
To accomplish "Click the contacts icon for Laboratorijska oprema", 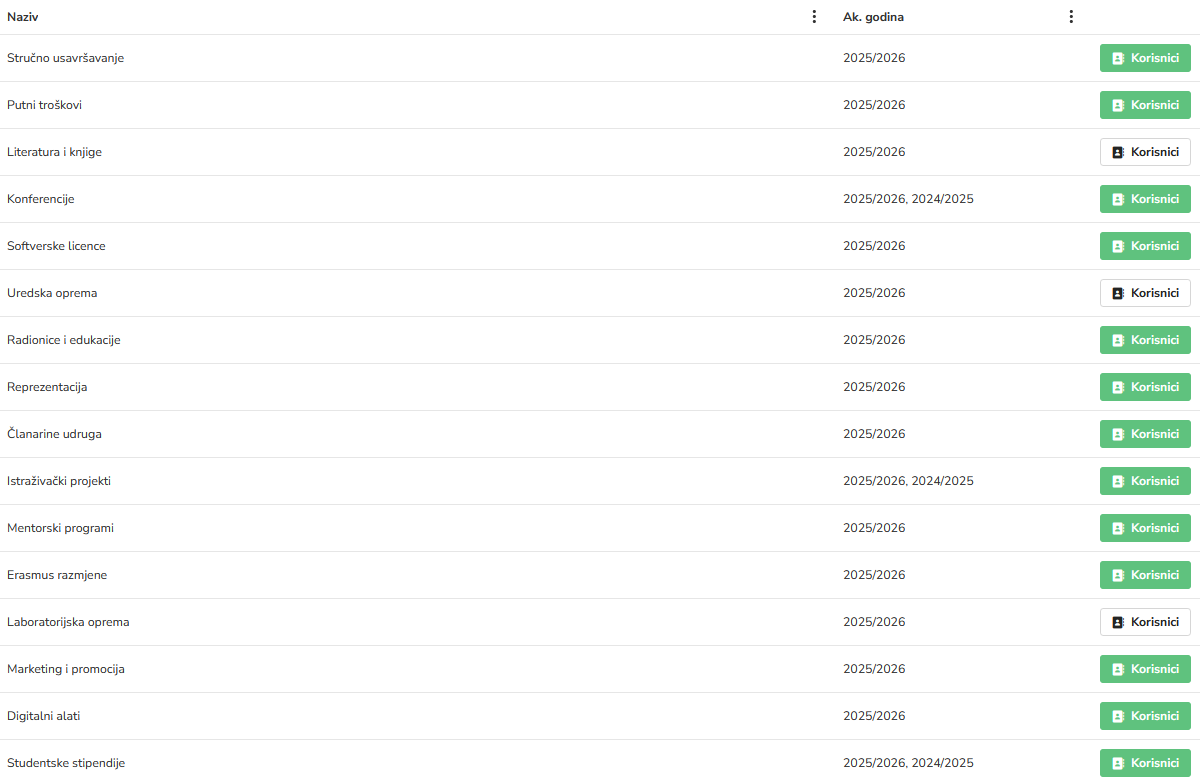I will click(x=1119, y=622).
